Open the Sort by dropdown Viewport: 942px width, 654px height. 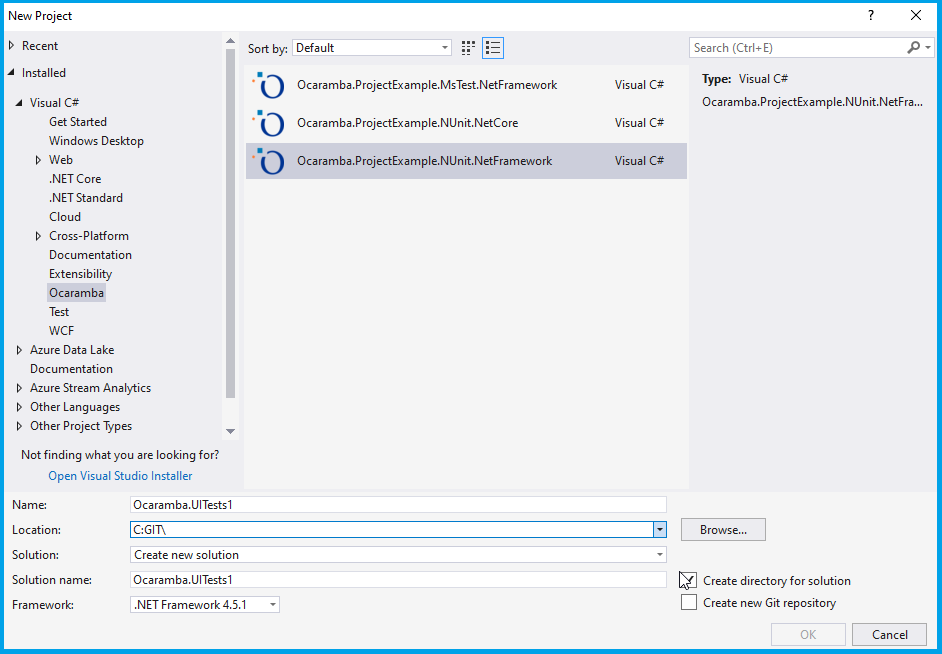(x=372, y=48)
